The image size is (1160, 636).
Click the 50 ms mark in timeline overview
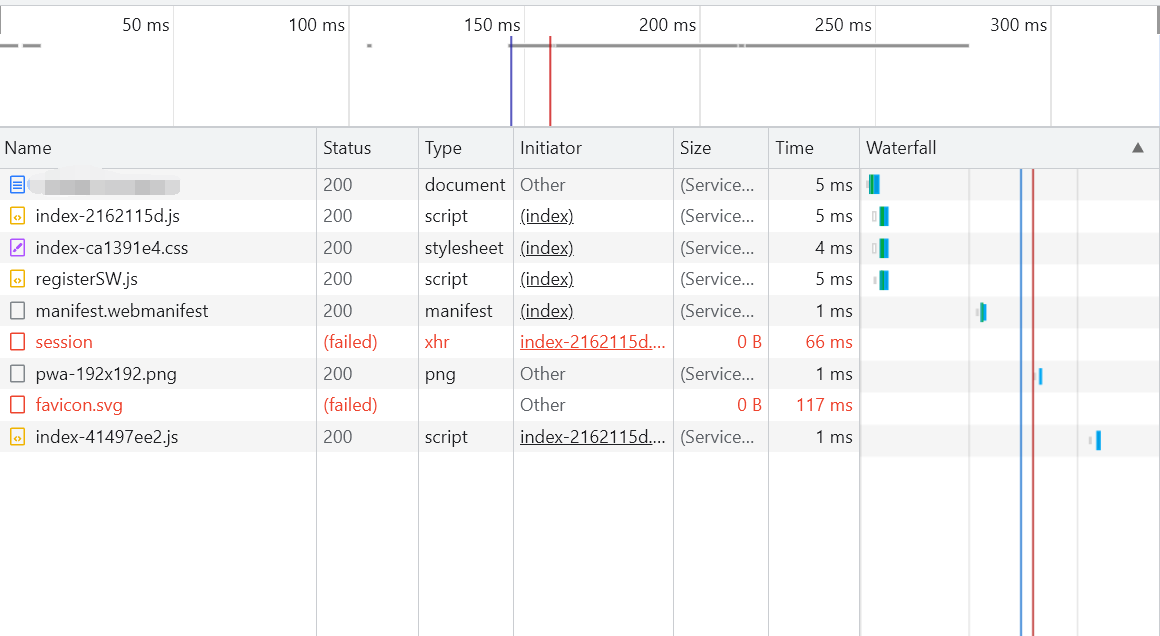[146, 25]
